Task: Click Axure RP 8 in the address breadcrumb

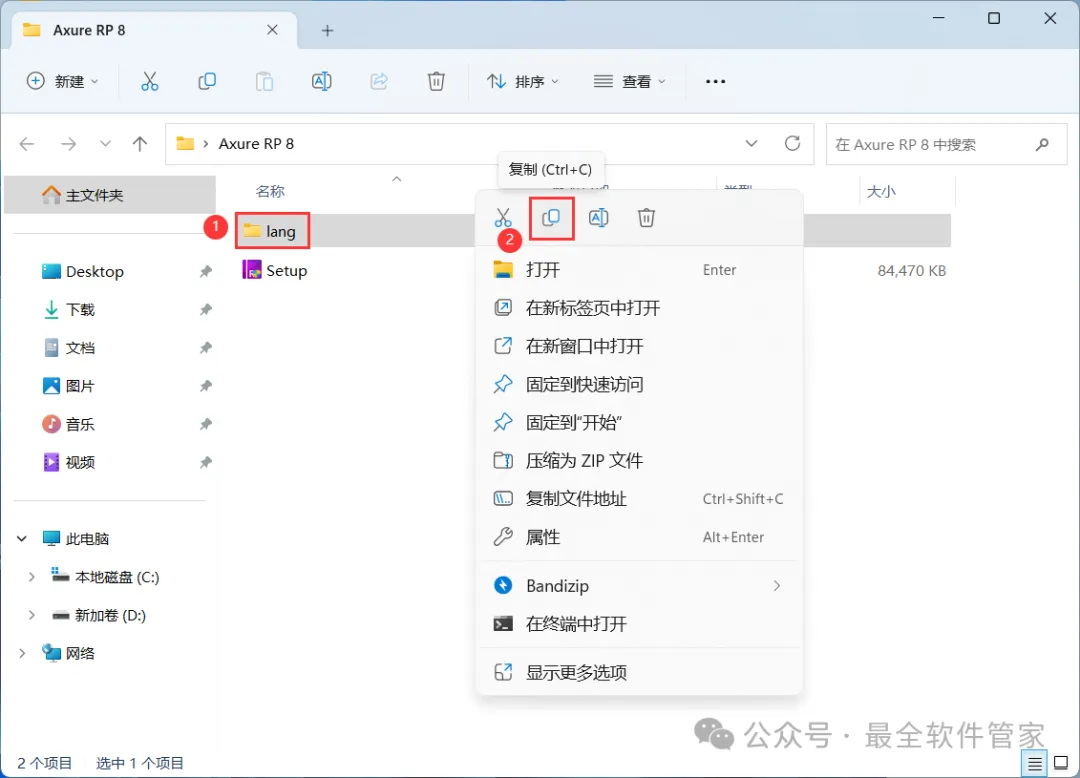Action: click(256, 143)
